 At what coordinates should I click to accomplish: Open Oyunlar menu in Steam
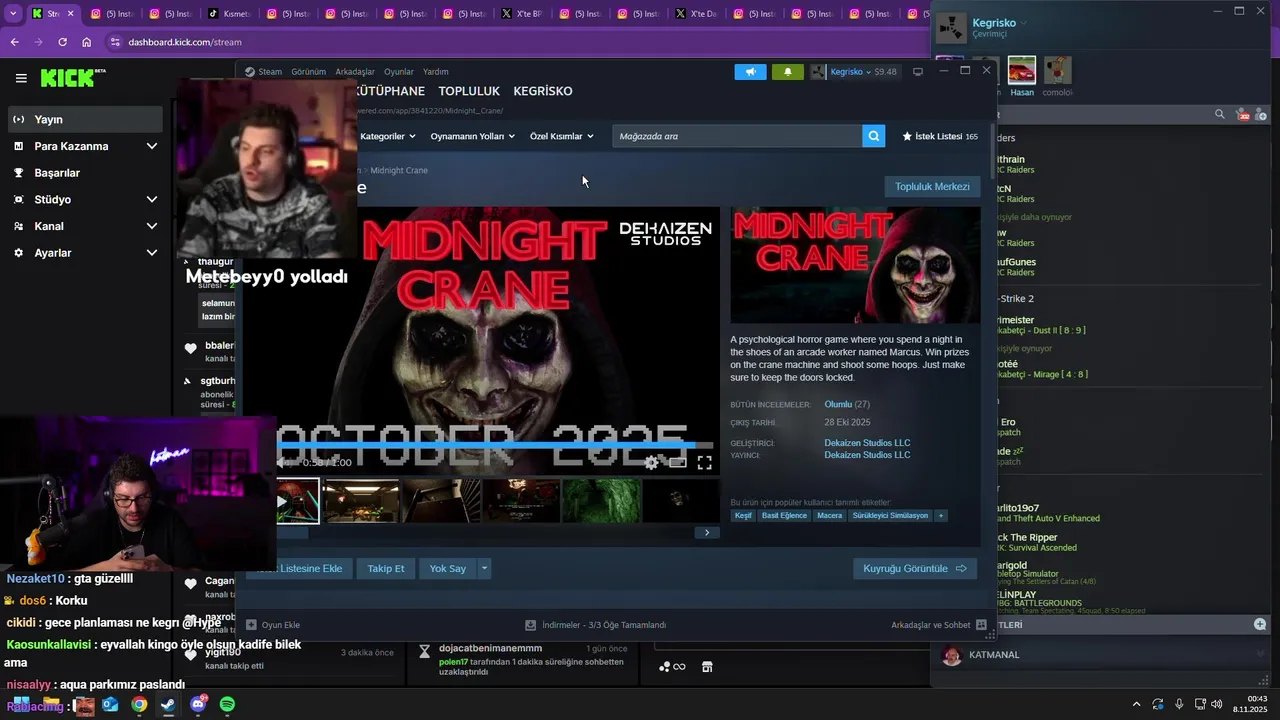(x=399, y=72)
